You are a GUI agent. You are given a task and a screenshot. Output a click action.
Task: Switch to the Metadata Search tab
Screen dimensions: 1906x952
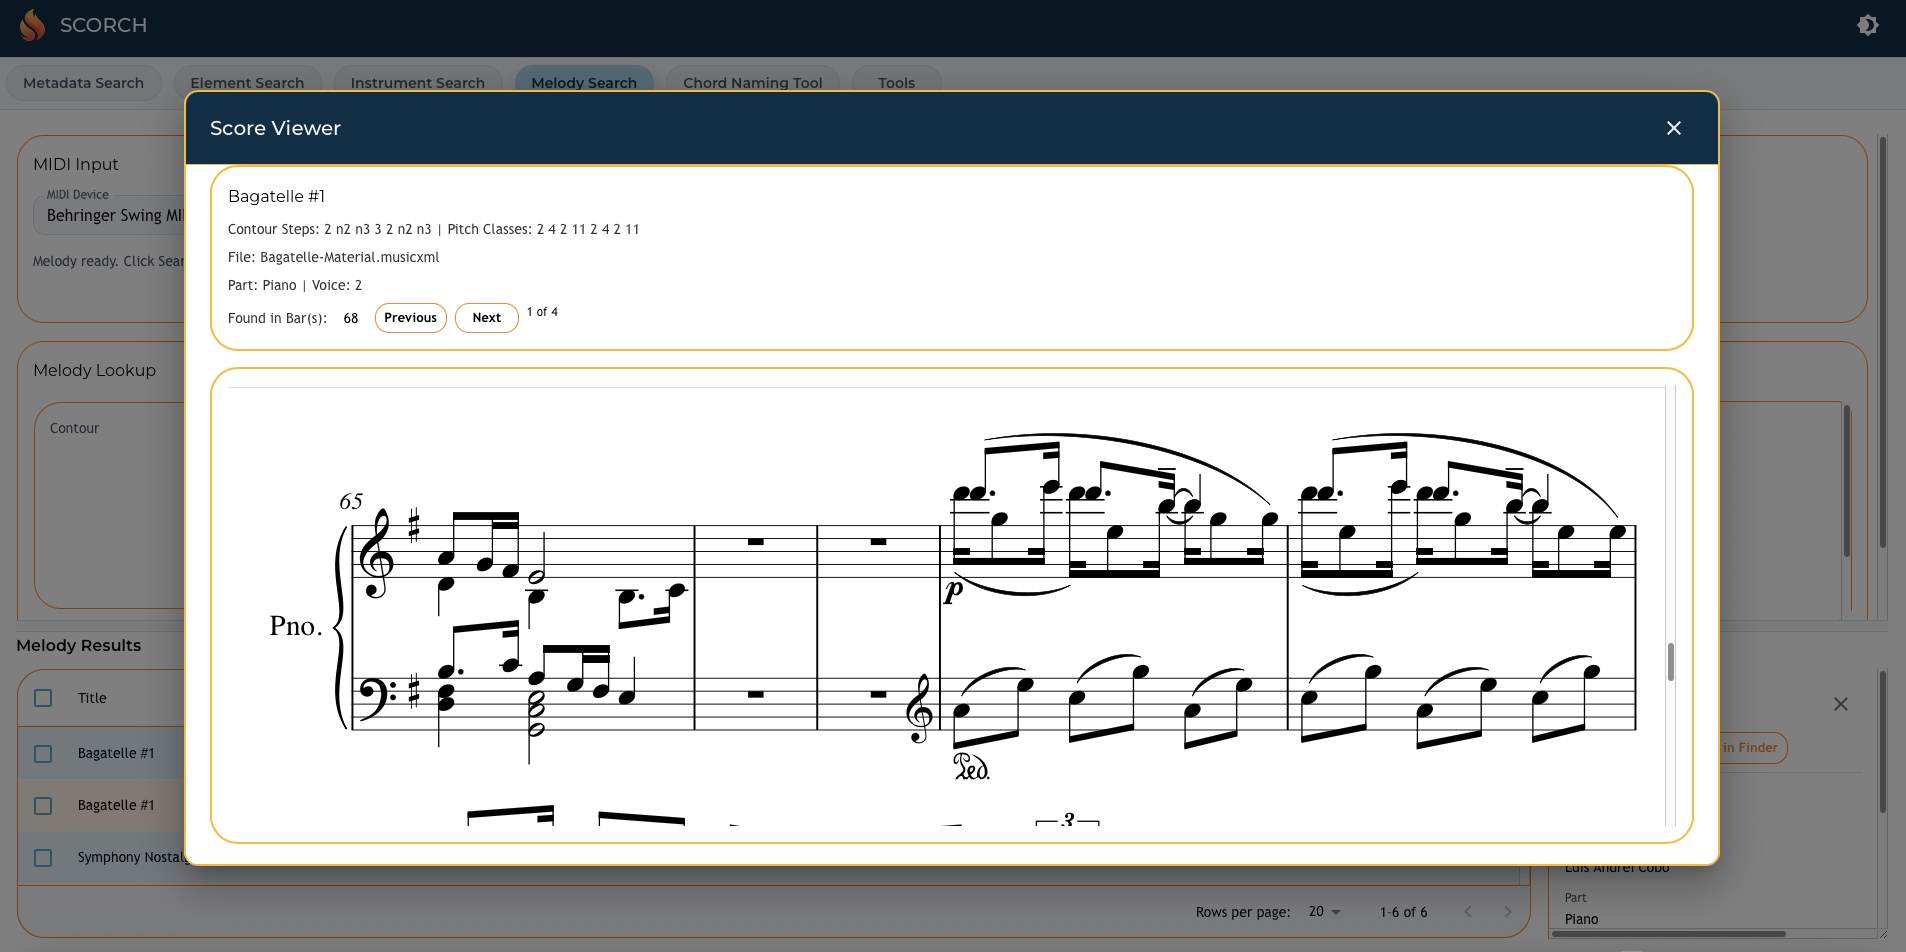pos(84,82)
